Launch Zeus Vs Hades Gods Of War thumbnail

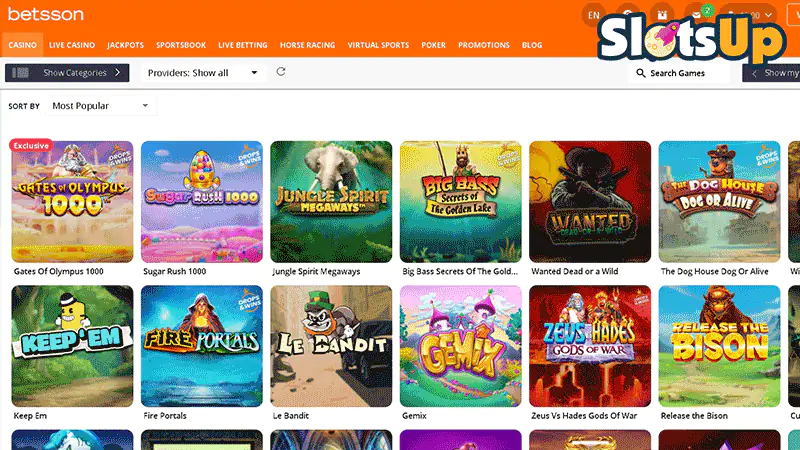pos(590,346)
